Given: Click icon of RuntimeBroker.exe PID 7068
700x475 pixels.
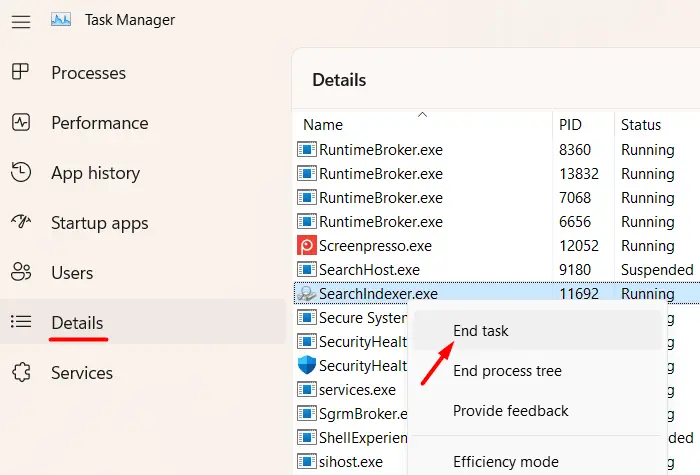Looking at the screenshot, I should point(307,198).
